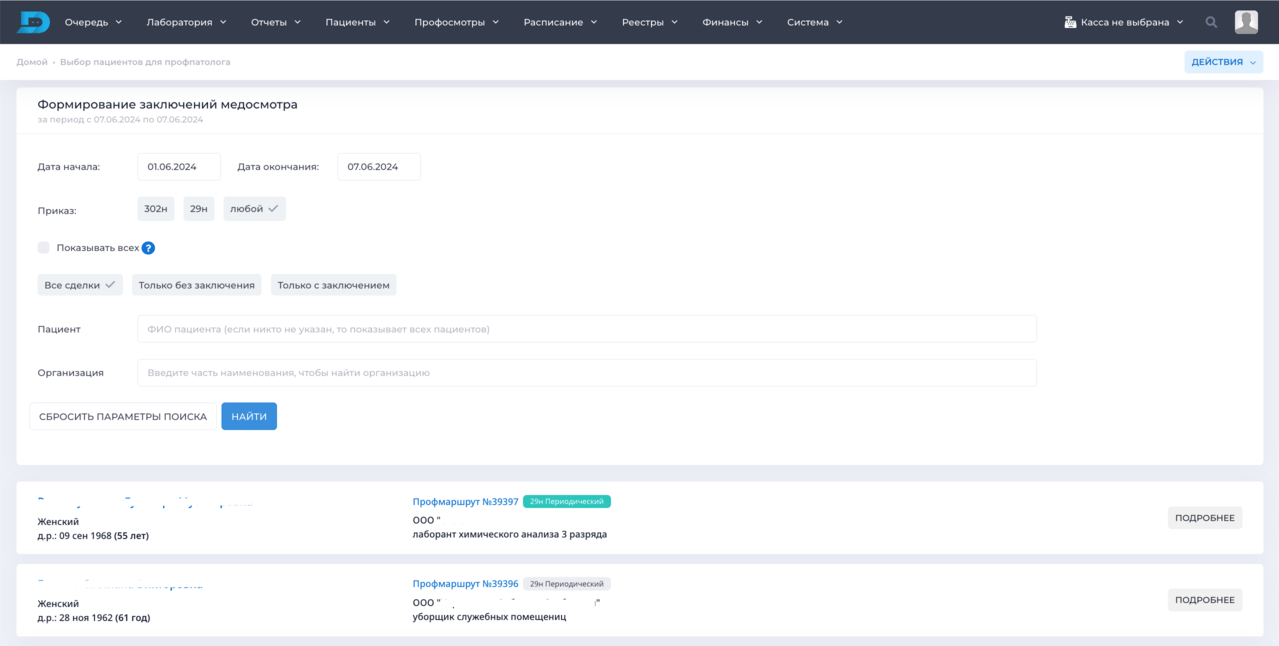Go to Домой breadcrumb
This screenshot has width=1279, height=646.
click(x=32, y=62)
